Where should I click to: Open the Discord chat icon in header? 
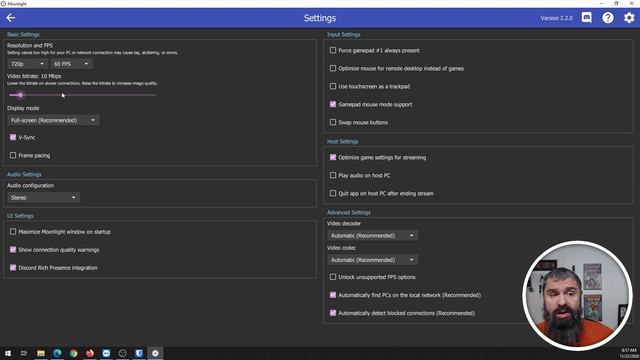(x=587, y=18)
